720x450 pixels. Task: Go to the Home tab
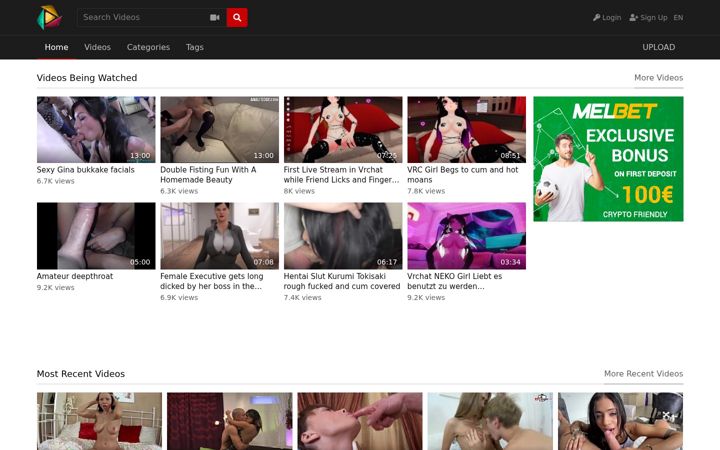(x=56, y=47)
